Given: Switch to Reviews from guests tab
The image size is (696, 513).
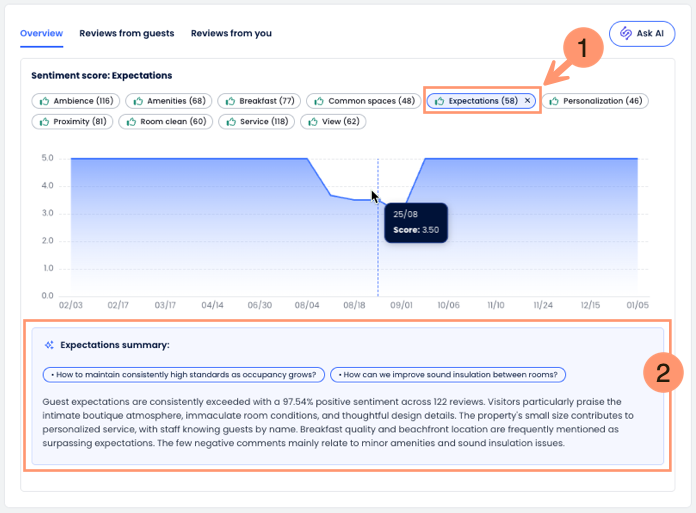Looking at the screenshot, I should [126, 33].
